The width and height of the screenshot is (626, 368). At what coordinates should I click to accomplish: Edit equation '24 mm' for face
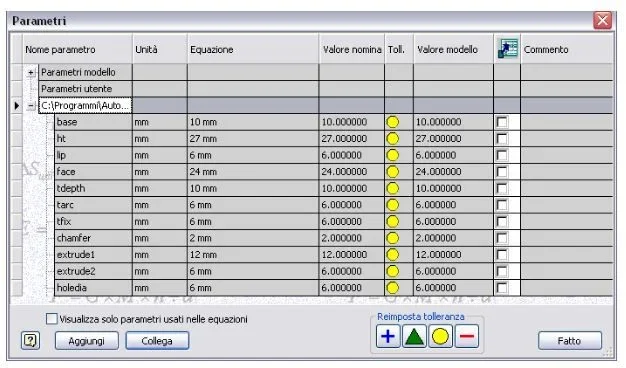[x=253, y=172]
